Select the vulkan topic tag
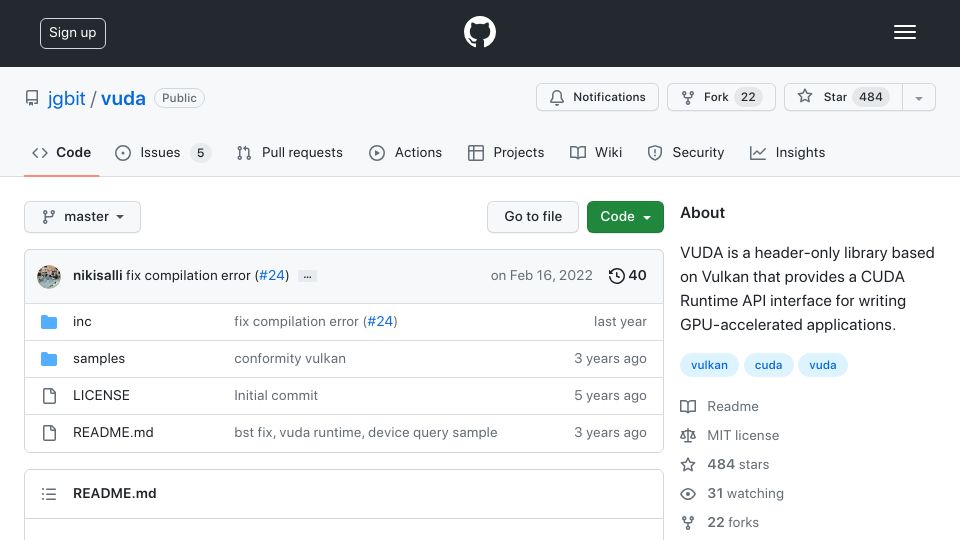Screen dimensions: 960x540 [709, 365]
